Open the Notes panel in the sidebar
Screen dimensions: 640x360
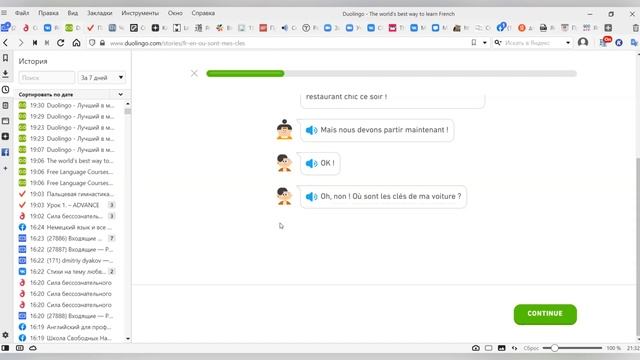click(5, 105)
